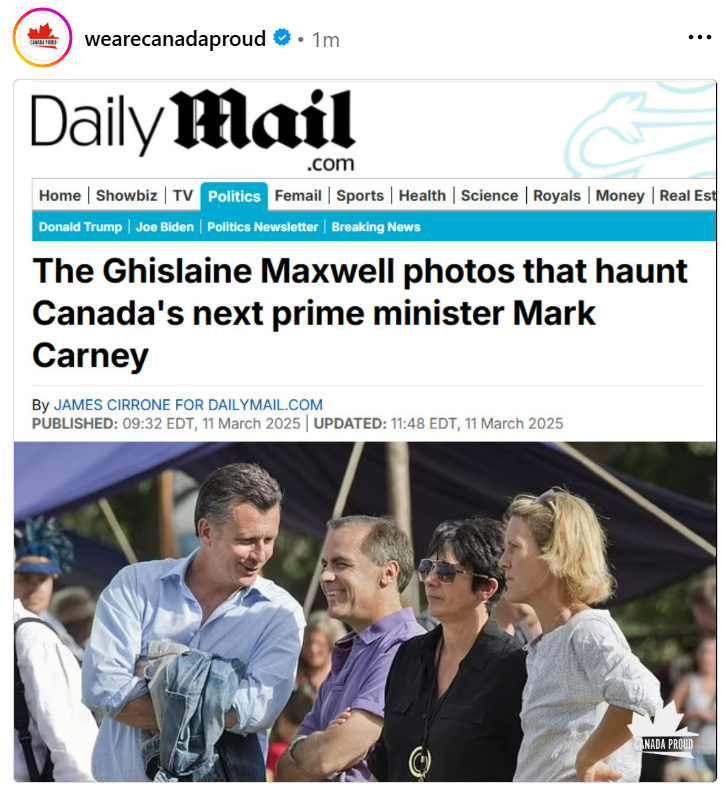Image resolution: width=727 pixels, height=793 pixels.
Task: Go to the Home menu item
Action: (x=60, y=196)
